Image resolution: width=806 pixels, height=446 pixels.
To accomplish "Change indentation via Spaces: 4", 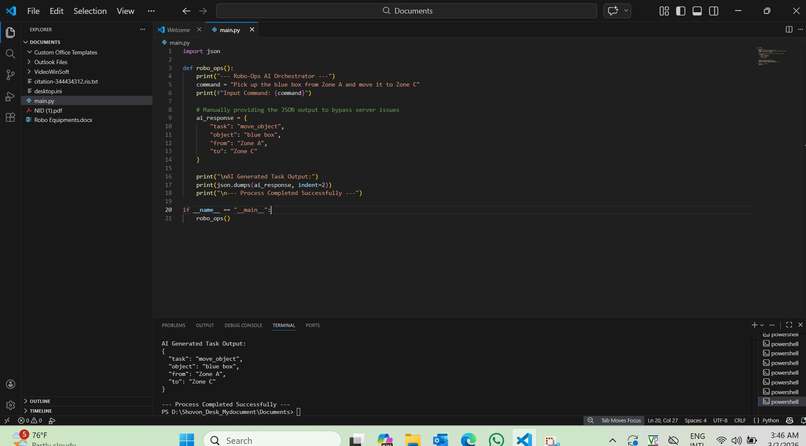I will 695,420.
